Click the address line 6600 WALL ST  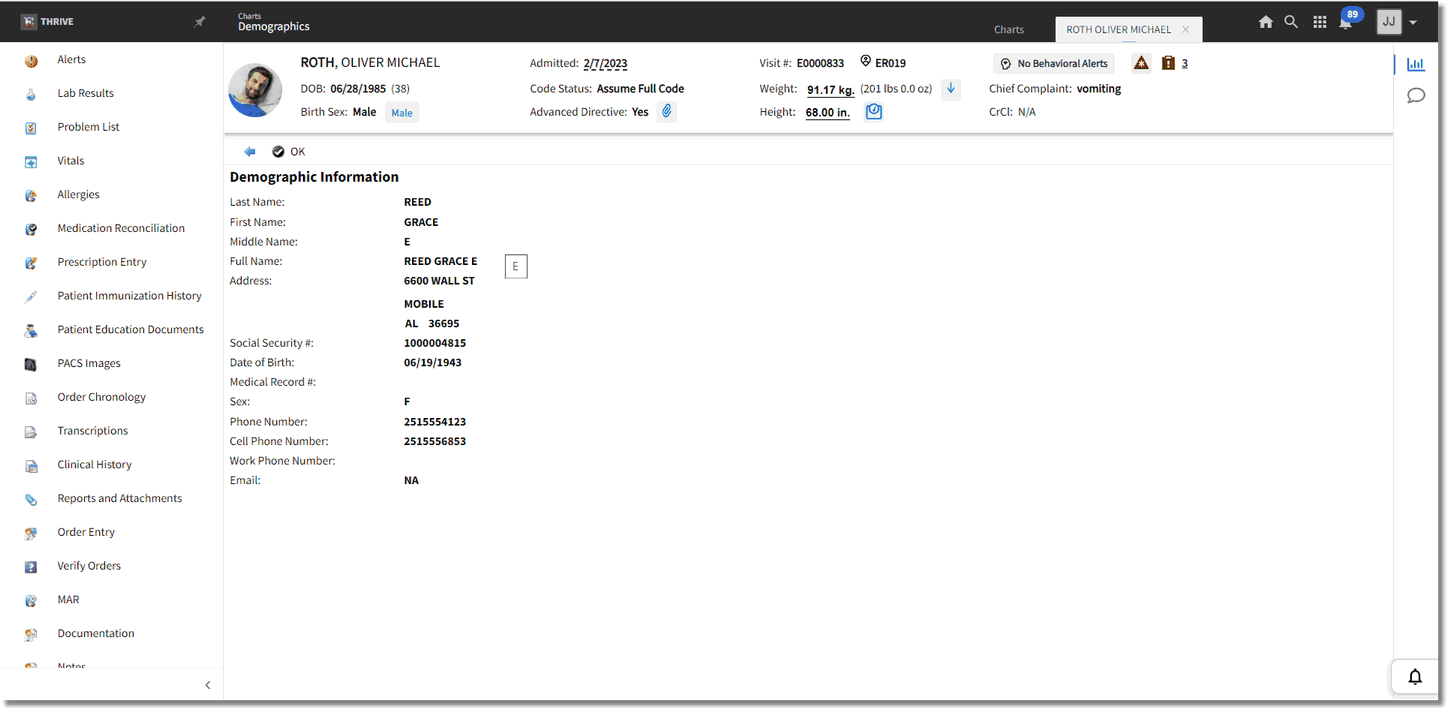(439, 281)
